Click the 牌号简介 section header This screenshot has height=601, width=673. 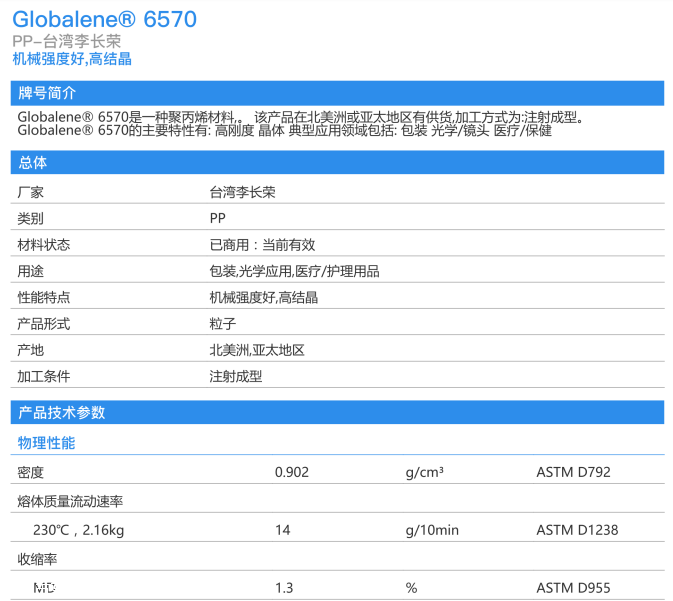pyautogui.click(x=337, y=93)
